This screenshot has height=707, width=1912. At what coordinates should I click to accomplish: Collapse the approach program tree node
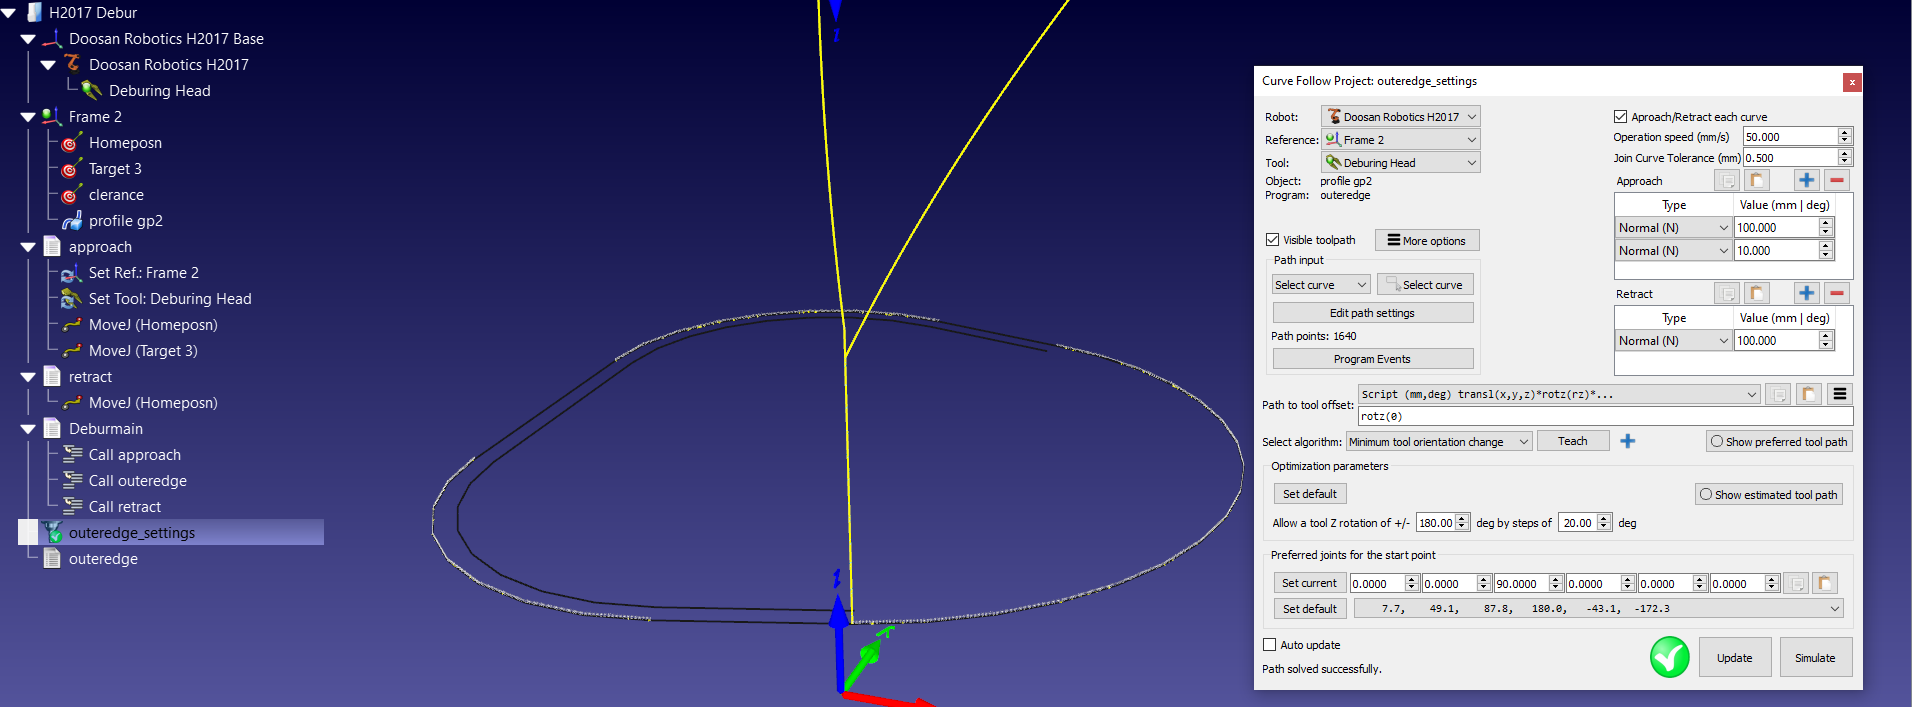28,247
